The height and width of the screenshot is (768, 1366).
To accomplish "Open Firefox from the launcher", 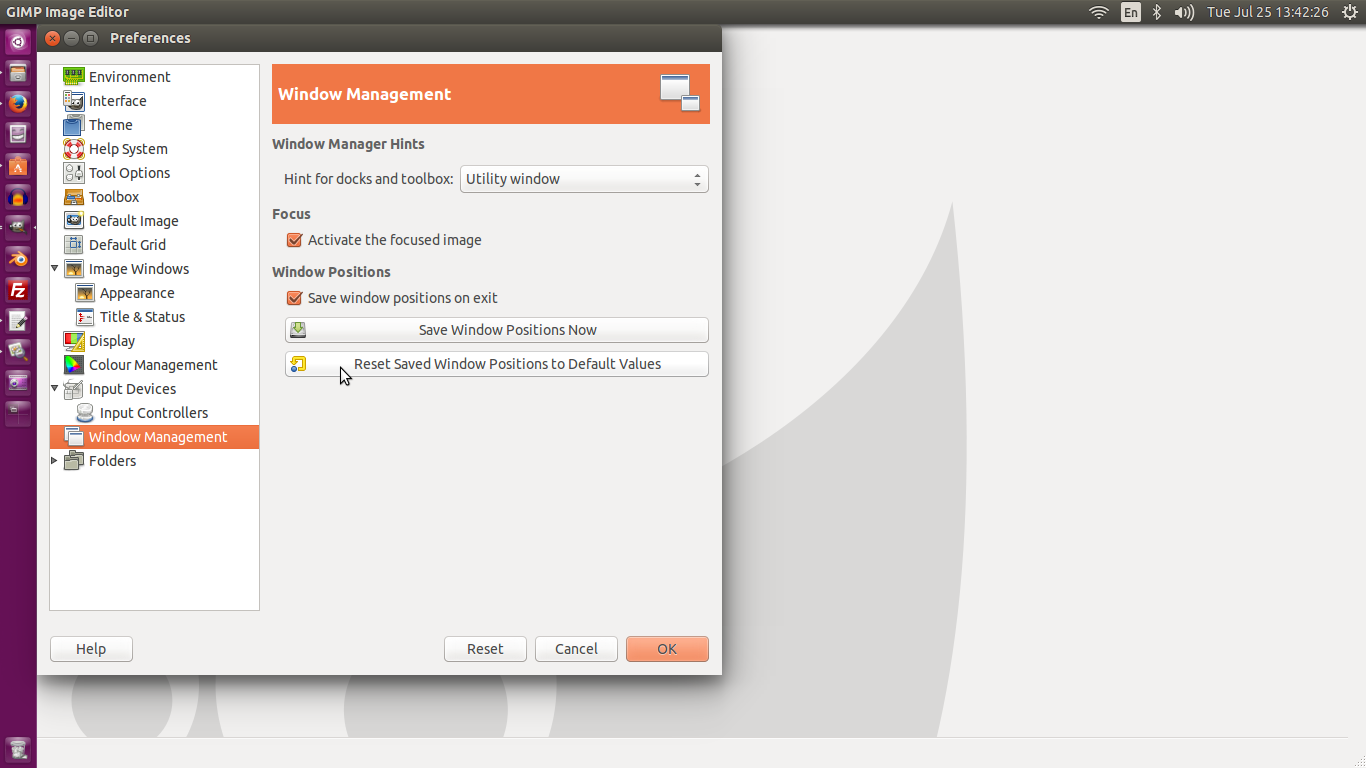I will coord(18,103).
